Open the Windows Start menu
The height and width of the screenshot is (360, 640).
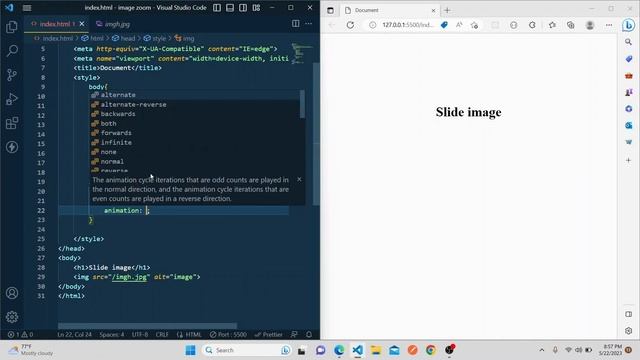click(x=190, y=350)
